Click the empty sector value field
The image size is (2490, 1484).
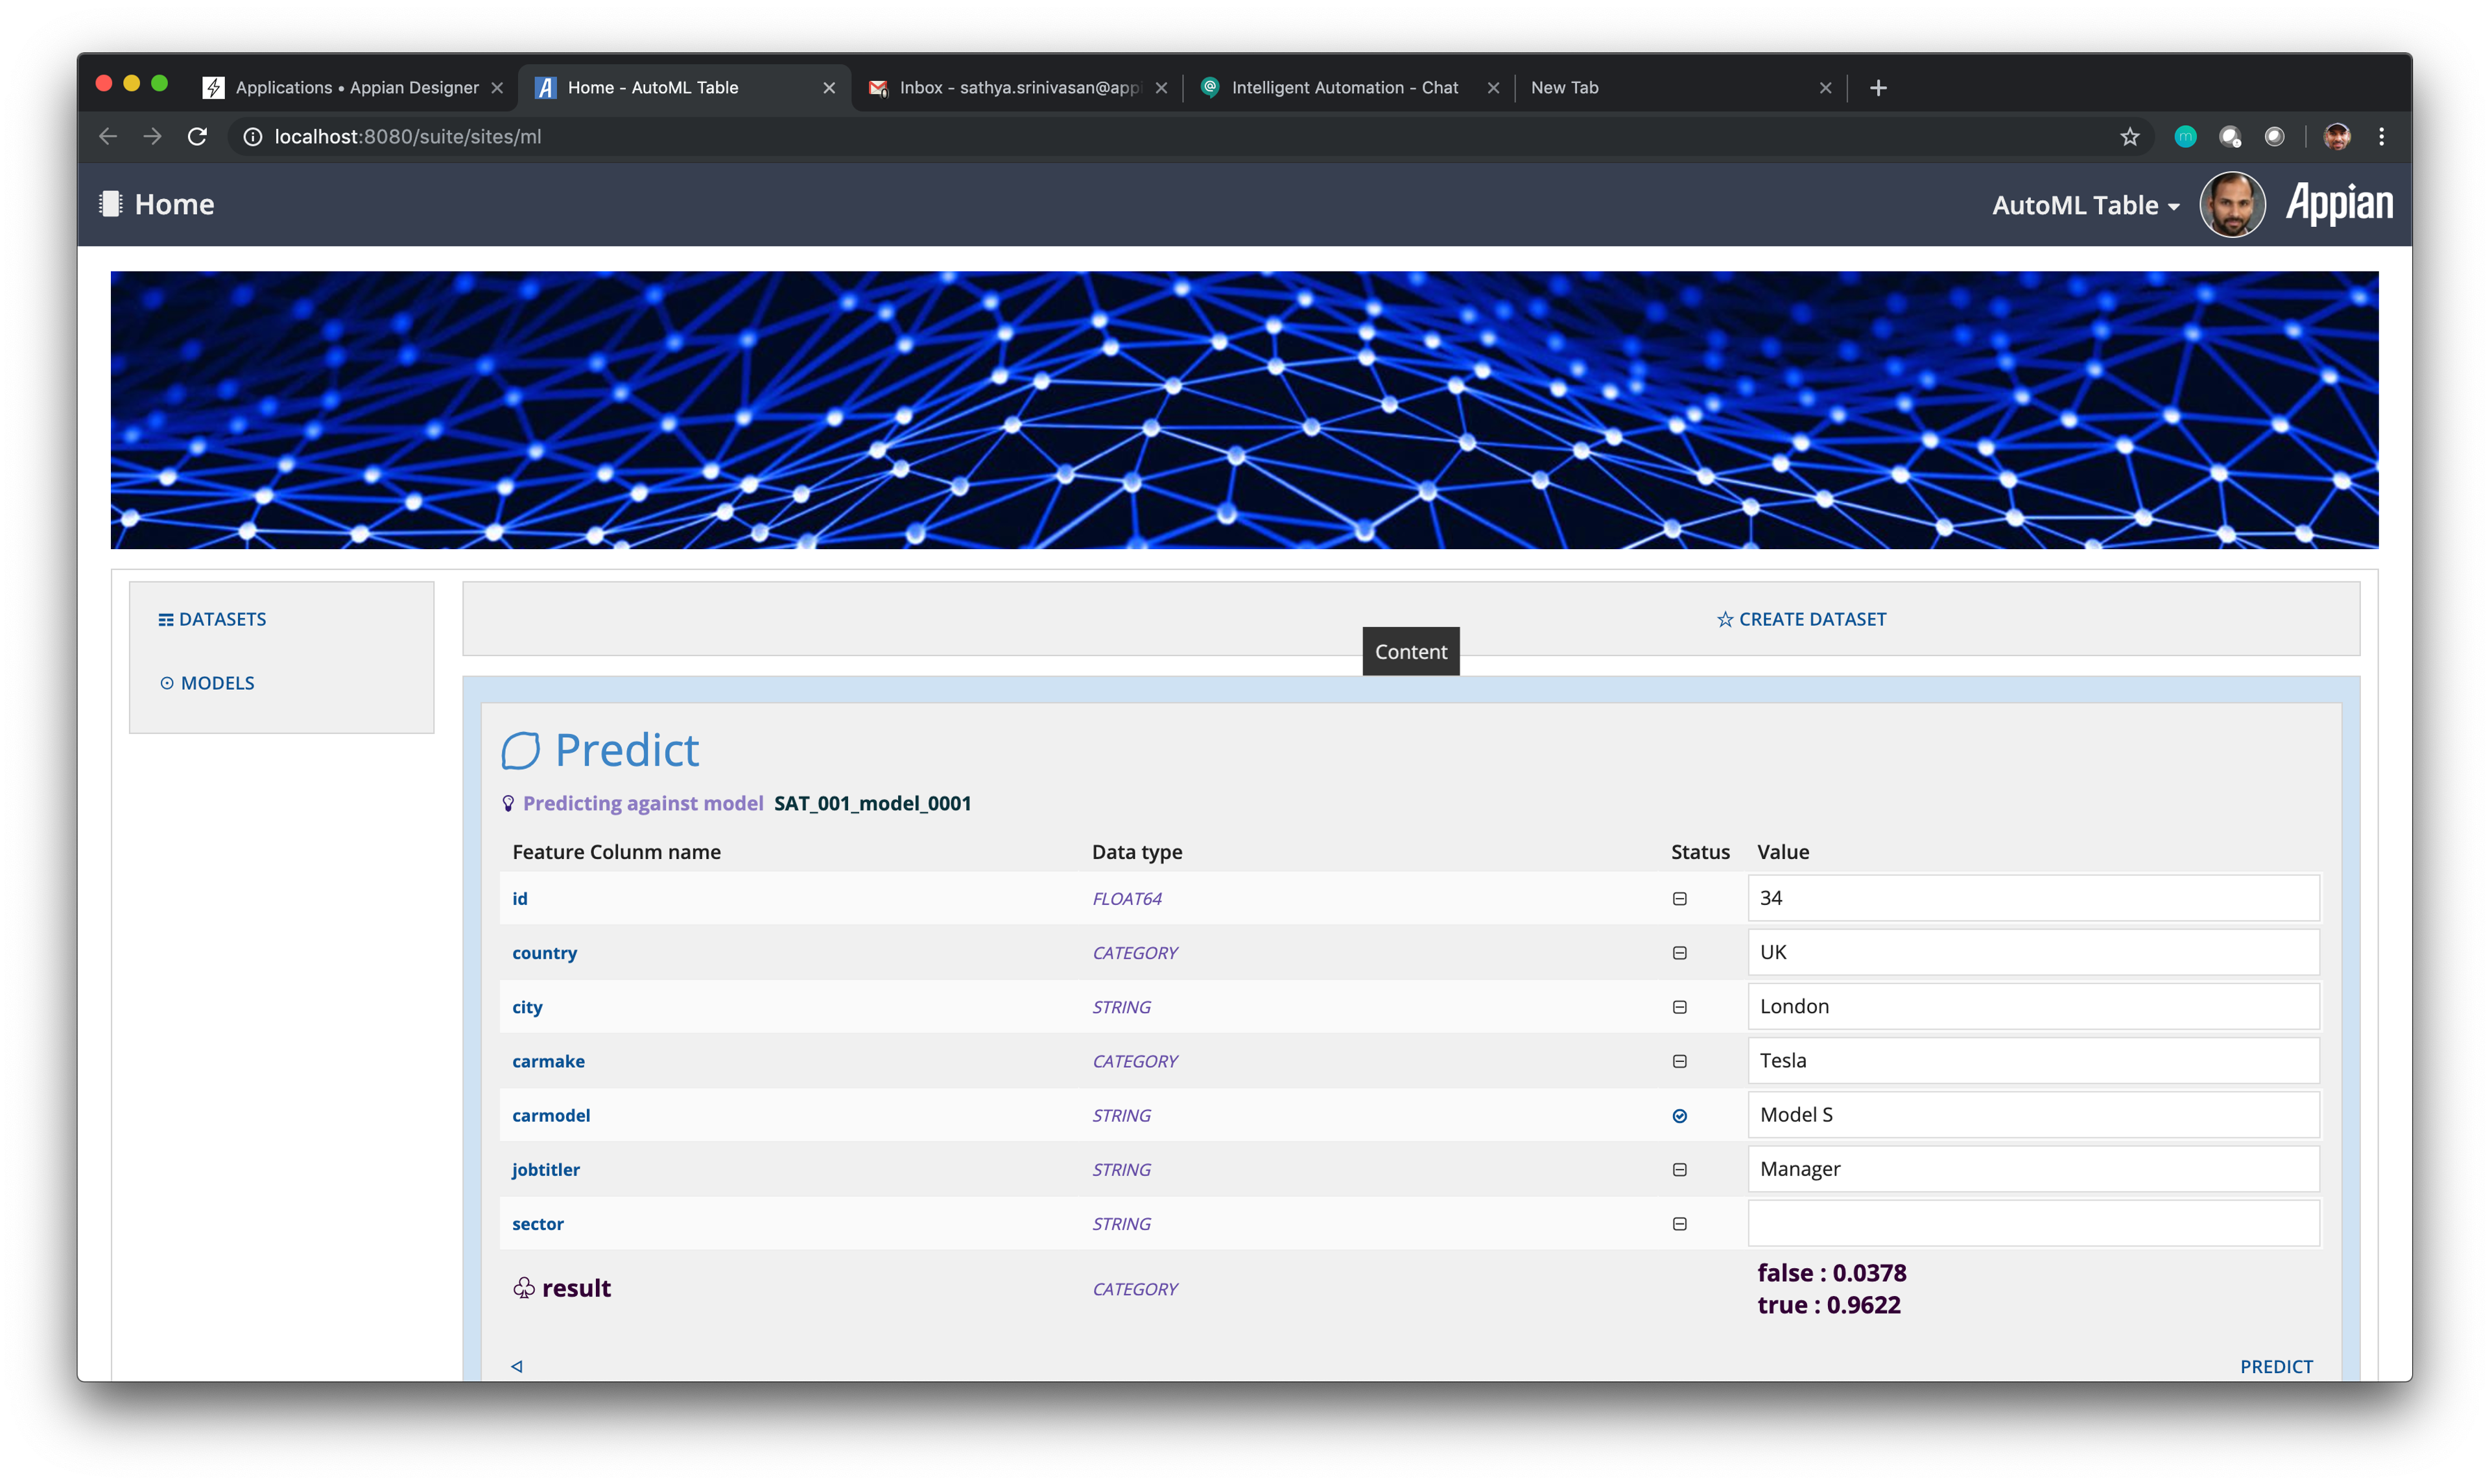click(2033, 1222)
